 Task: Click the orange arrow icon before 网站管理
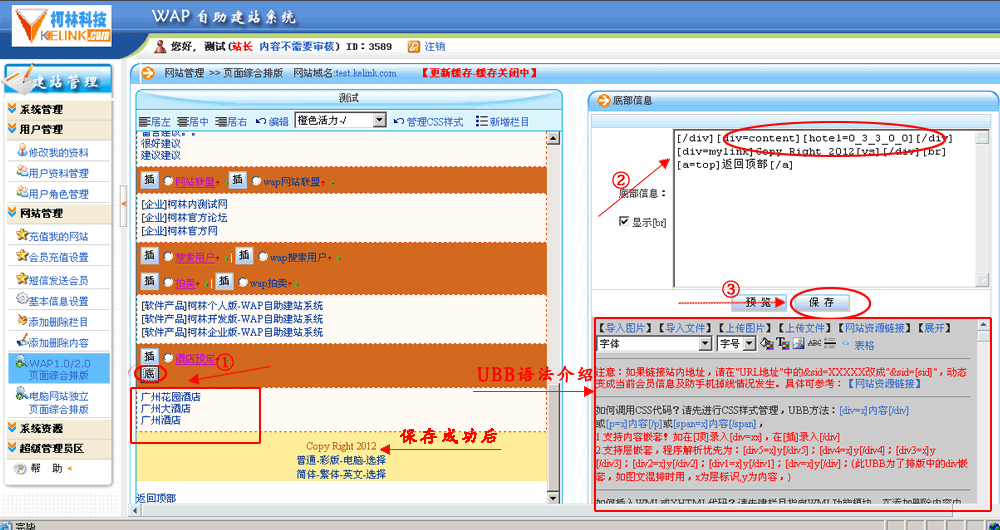point(148,73)
